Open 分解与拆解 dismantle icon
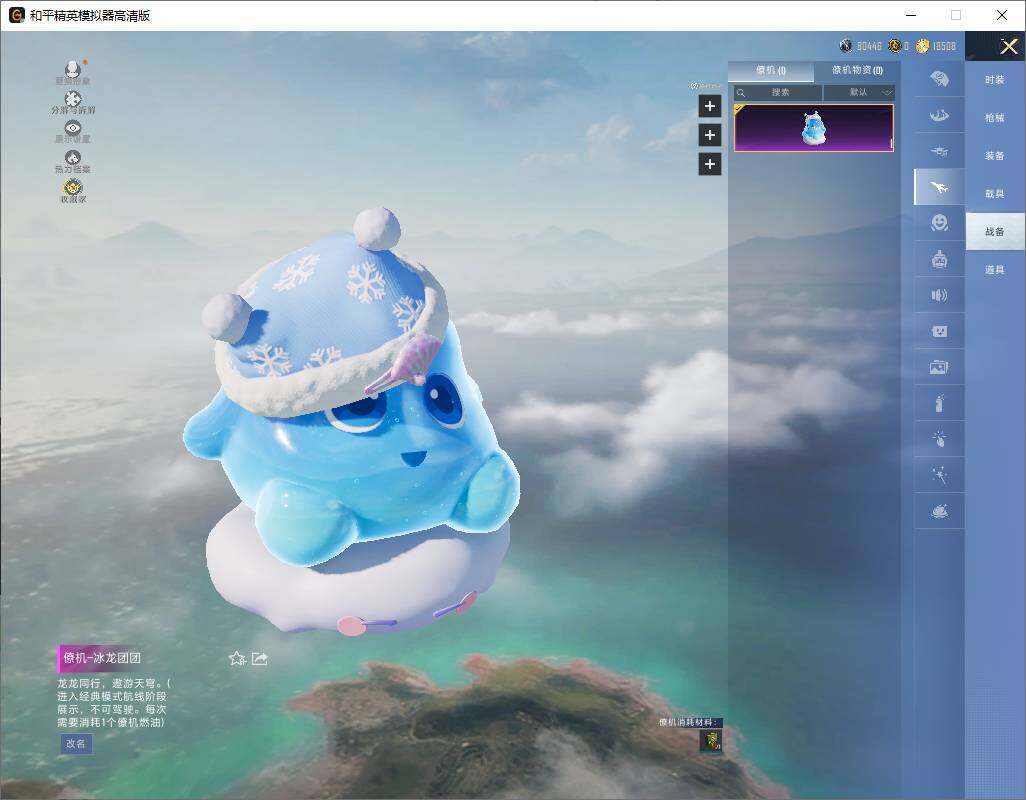This screenshot has width=1026, height=800. 73,99
